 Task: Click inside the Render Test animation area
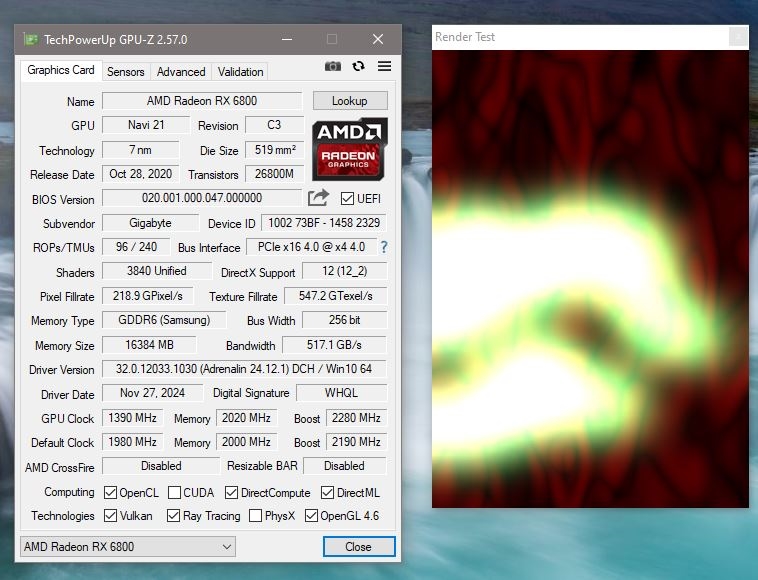coord(590,279)
